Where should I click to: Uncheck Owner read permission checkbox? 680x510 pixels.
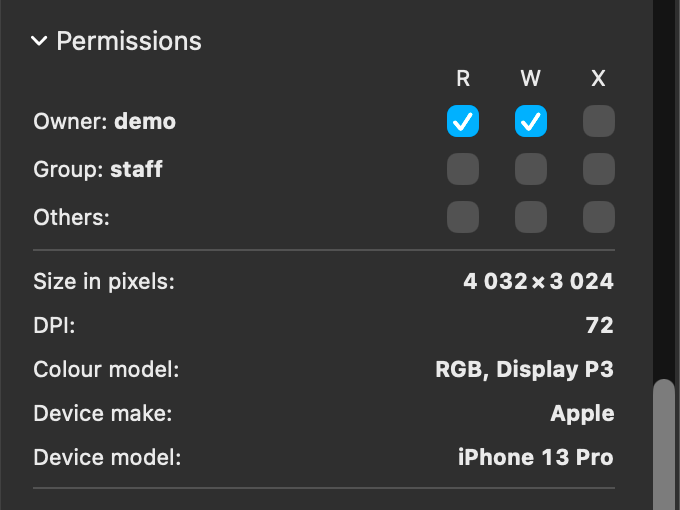(x=463, y=122)
